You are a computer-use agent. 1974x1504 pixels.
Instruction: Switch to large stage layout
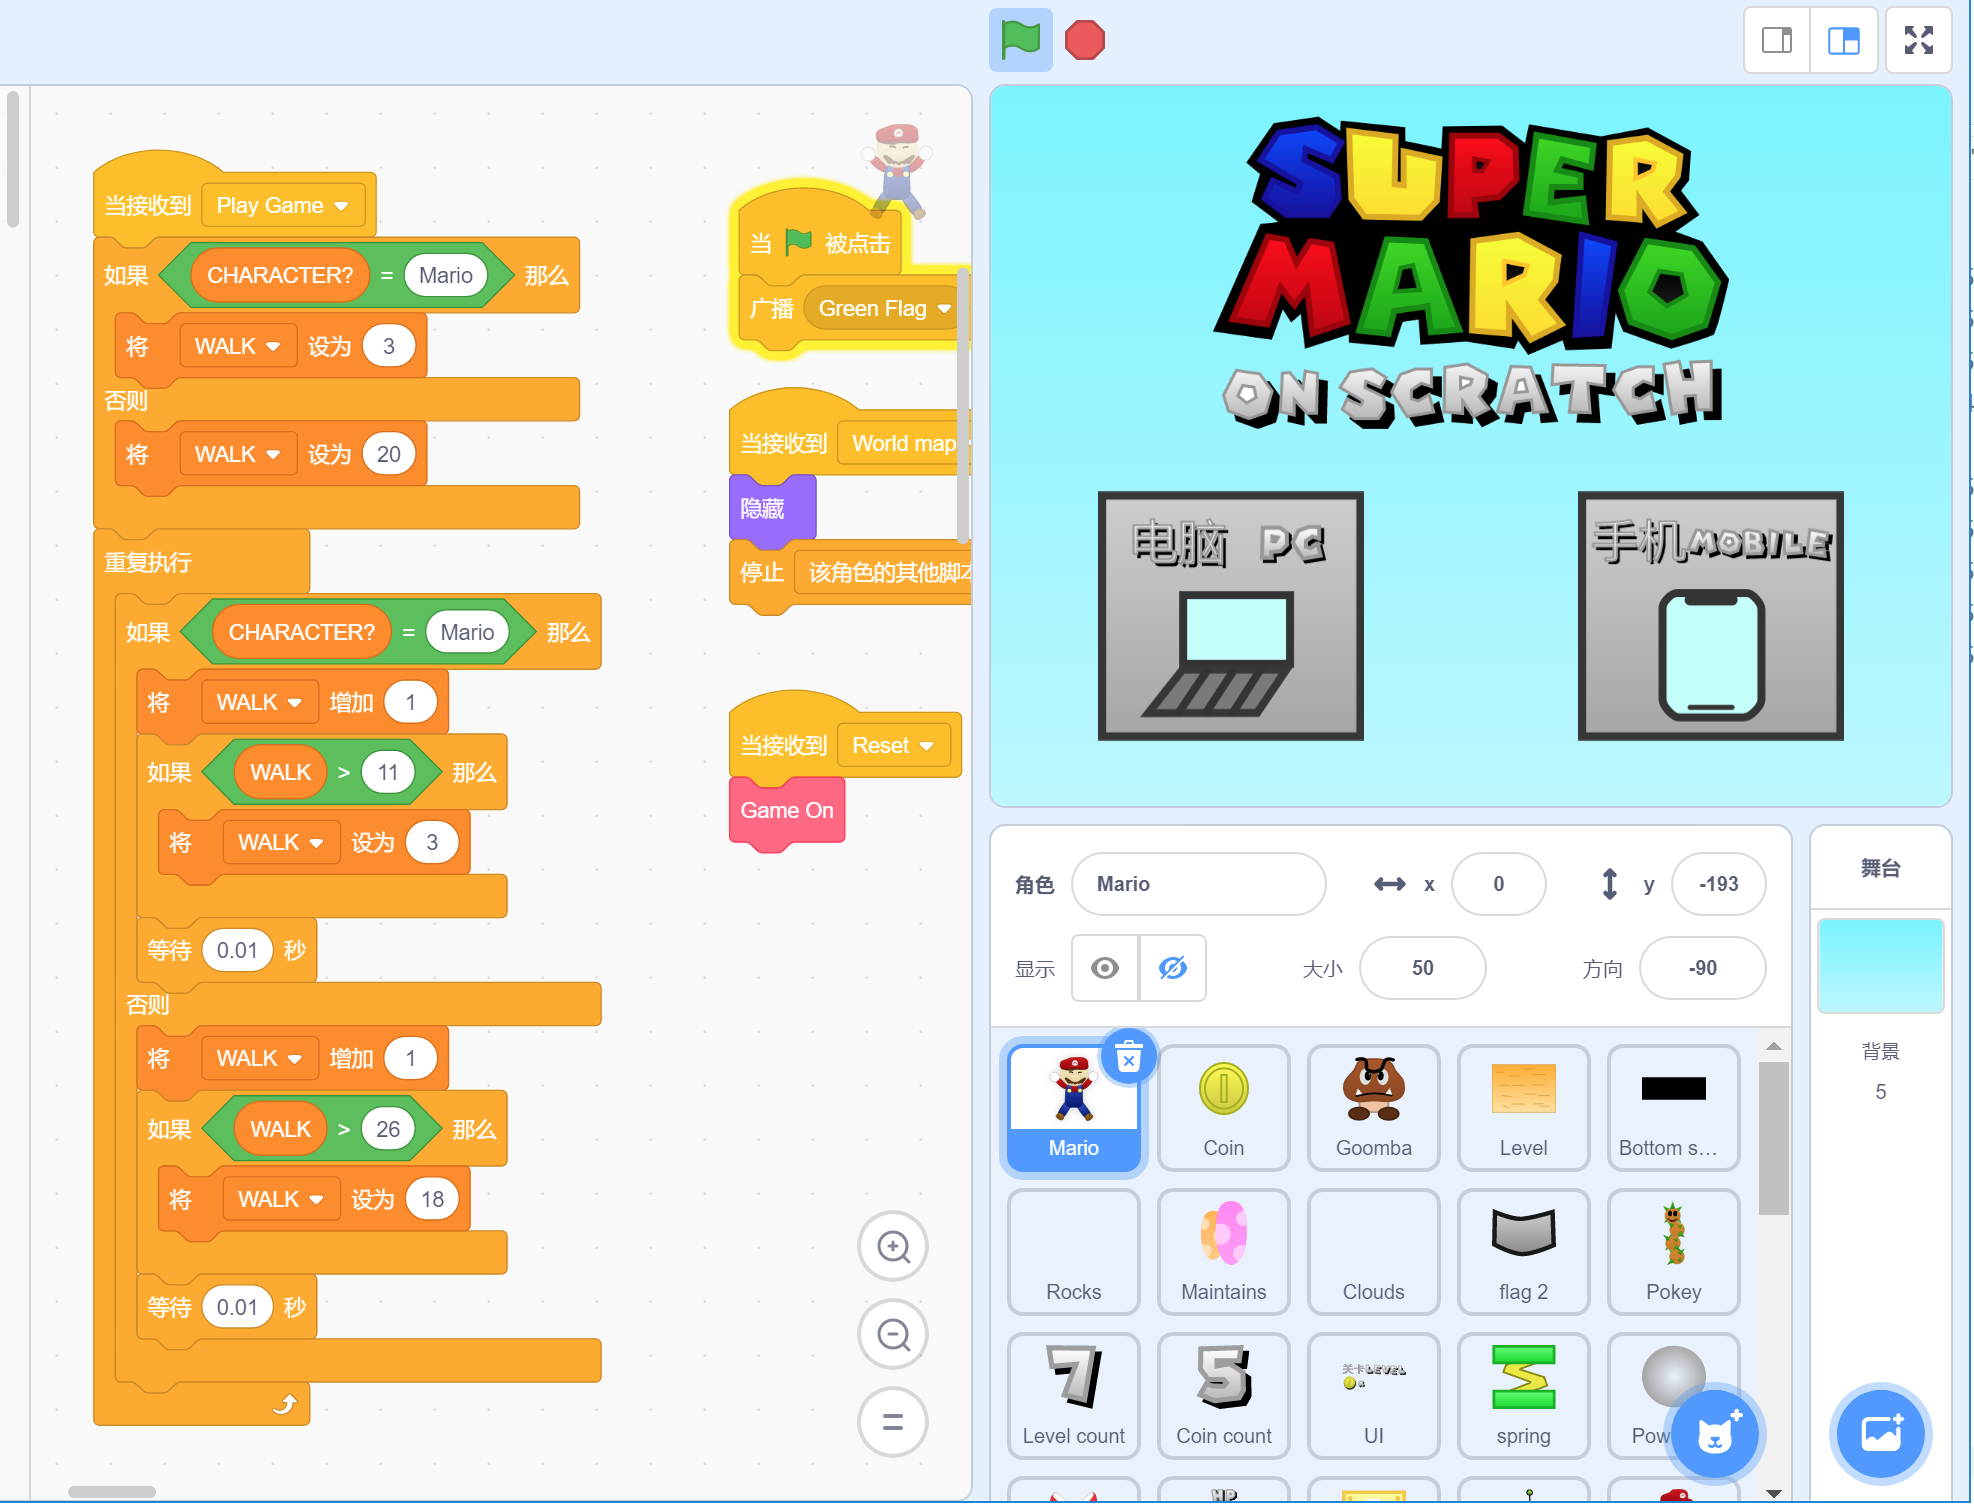[x=1843, y=40]
